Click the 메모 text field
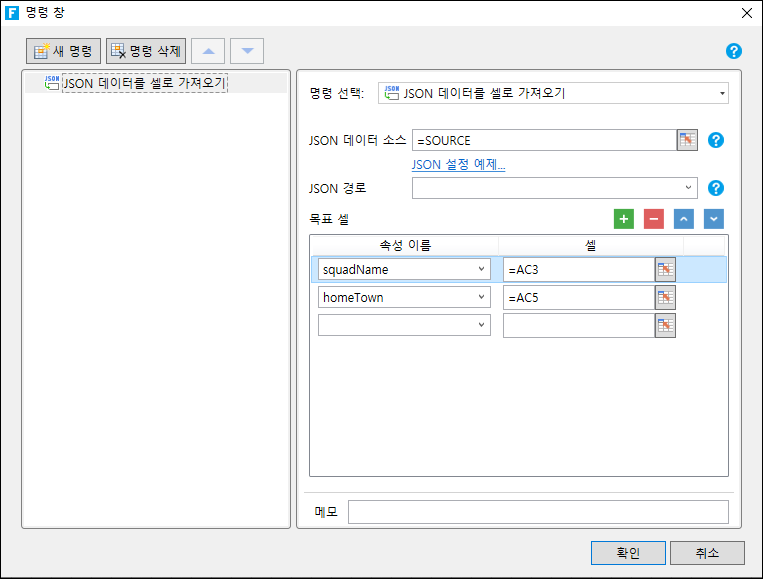Image resolution: width=763 pixels, height=579 pixels. [538, 512]
